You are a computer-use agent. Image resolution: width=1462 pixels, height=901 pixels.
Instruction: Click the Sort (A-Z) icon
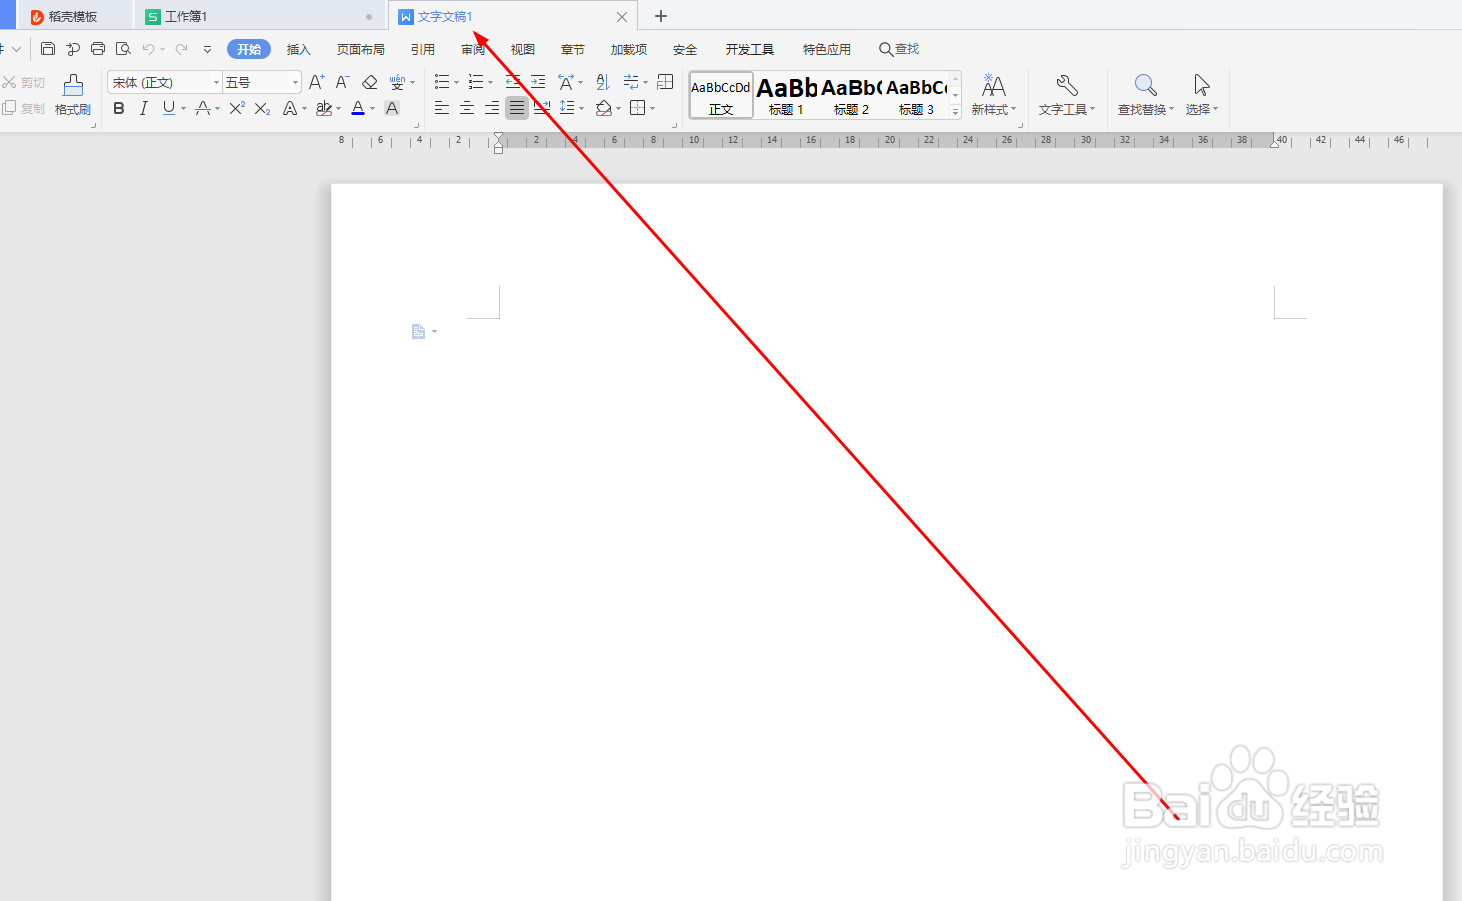tap(603, 82)
